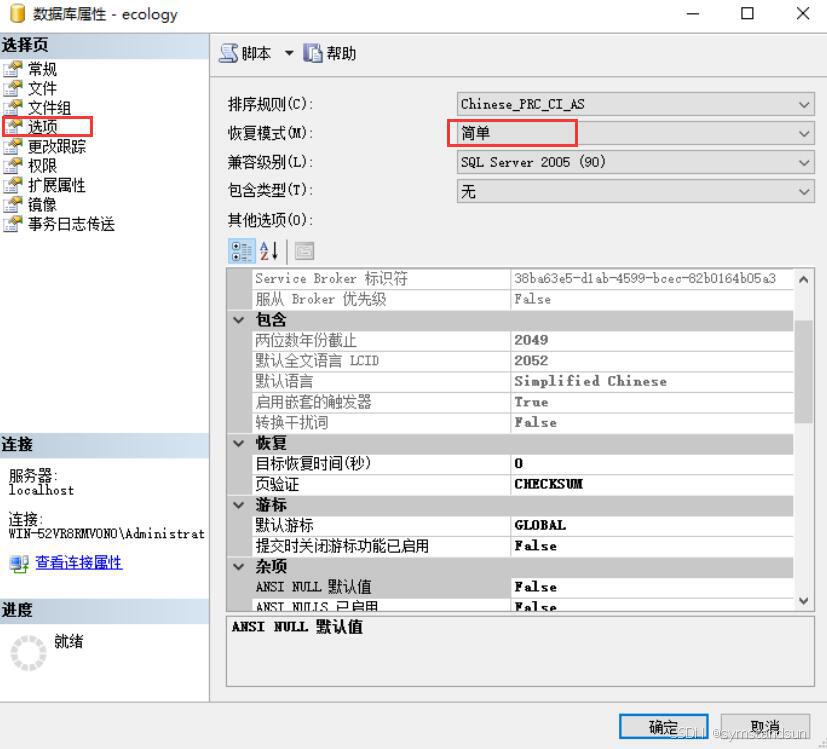This screenshot has height=749, width=827.
Task: Click the page icon beside 事务日志传送
Action: [13, 224]
